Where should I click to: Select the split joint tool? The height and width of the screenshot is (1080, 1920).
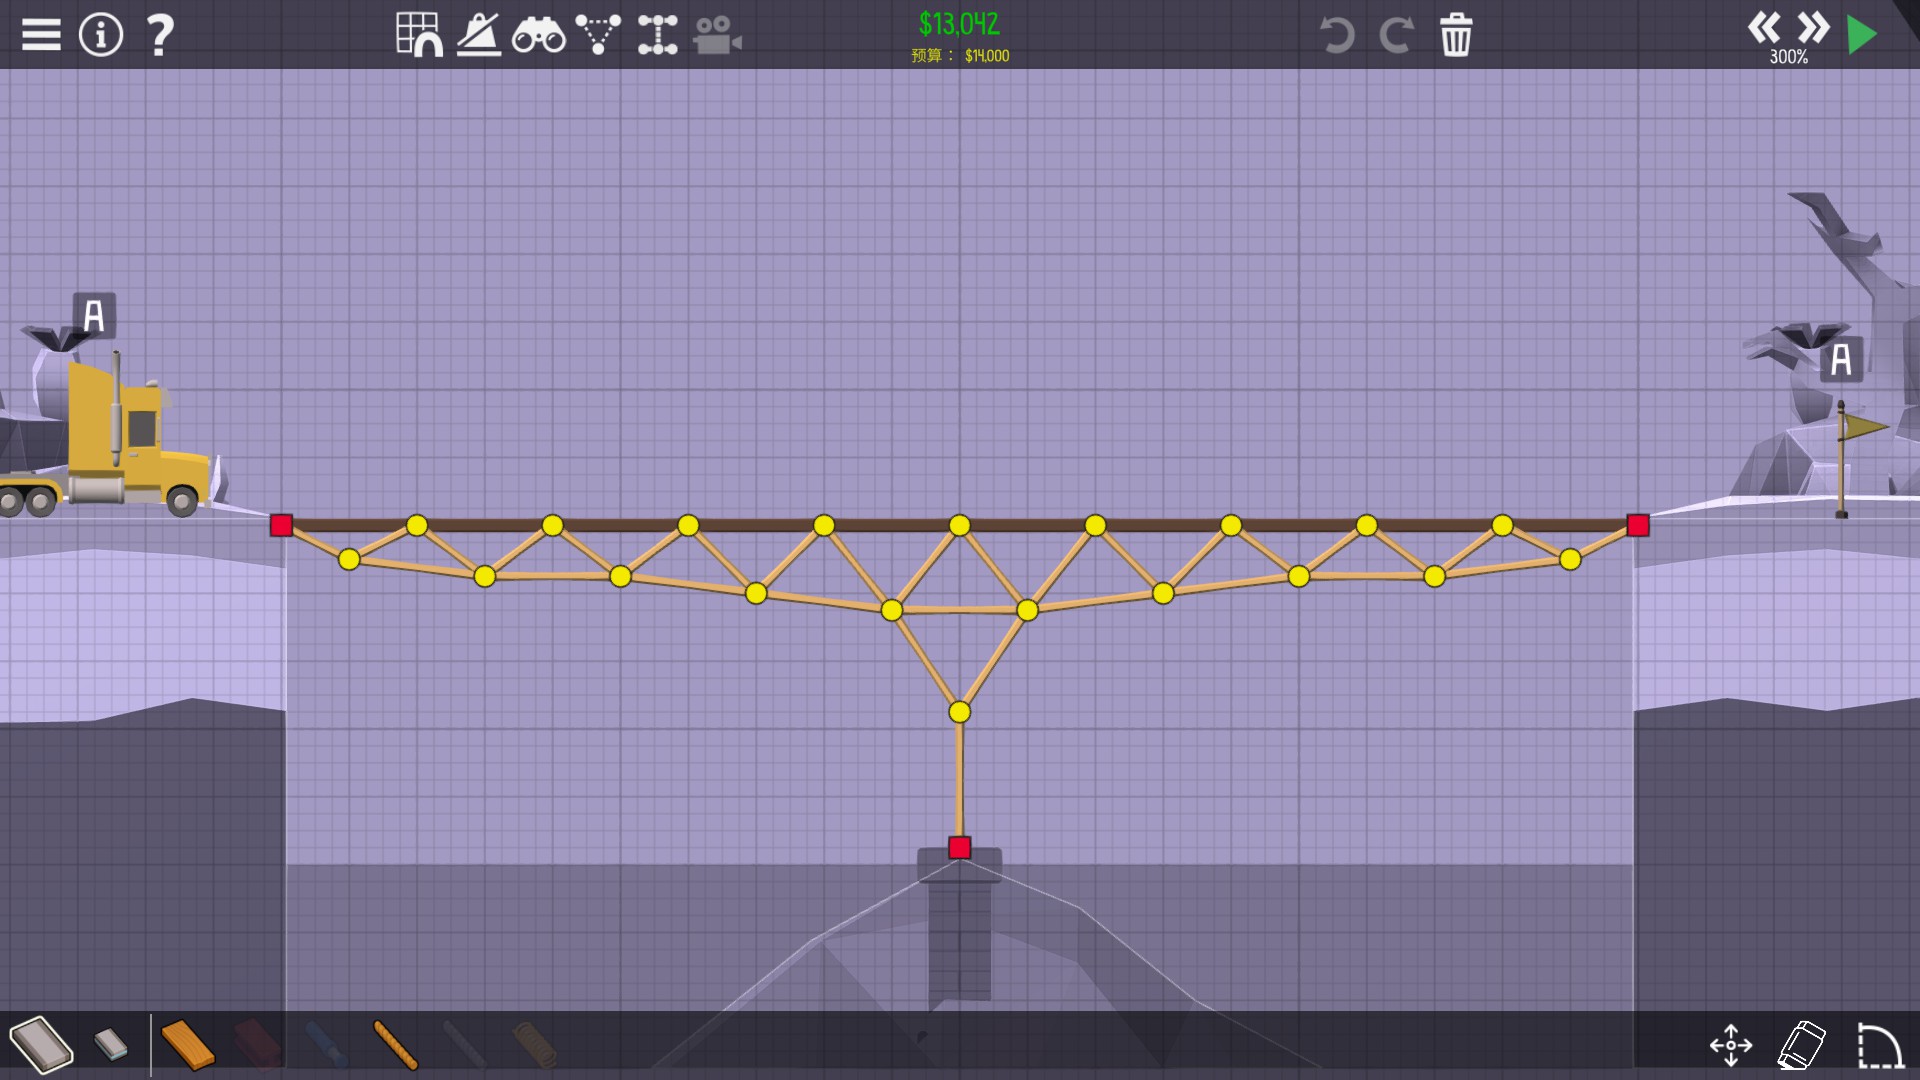click(x=657, y=35)
